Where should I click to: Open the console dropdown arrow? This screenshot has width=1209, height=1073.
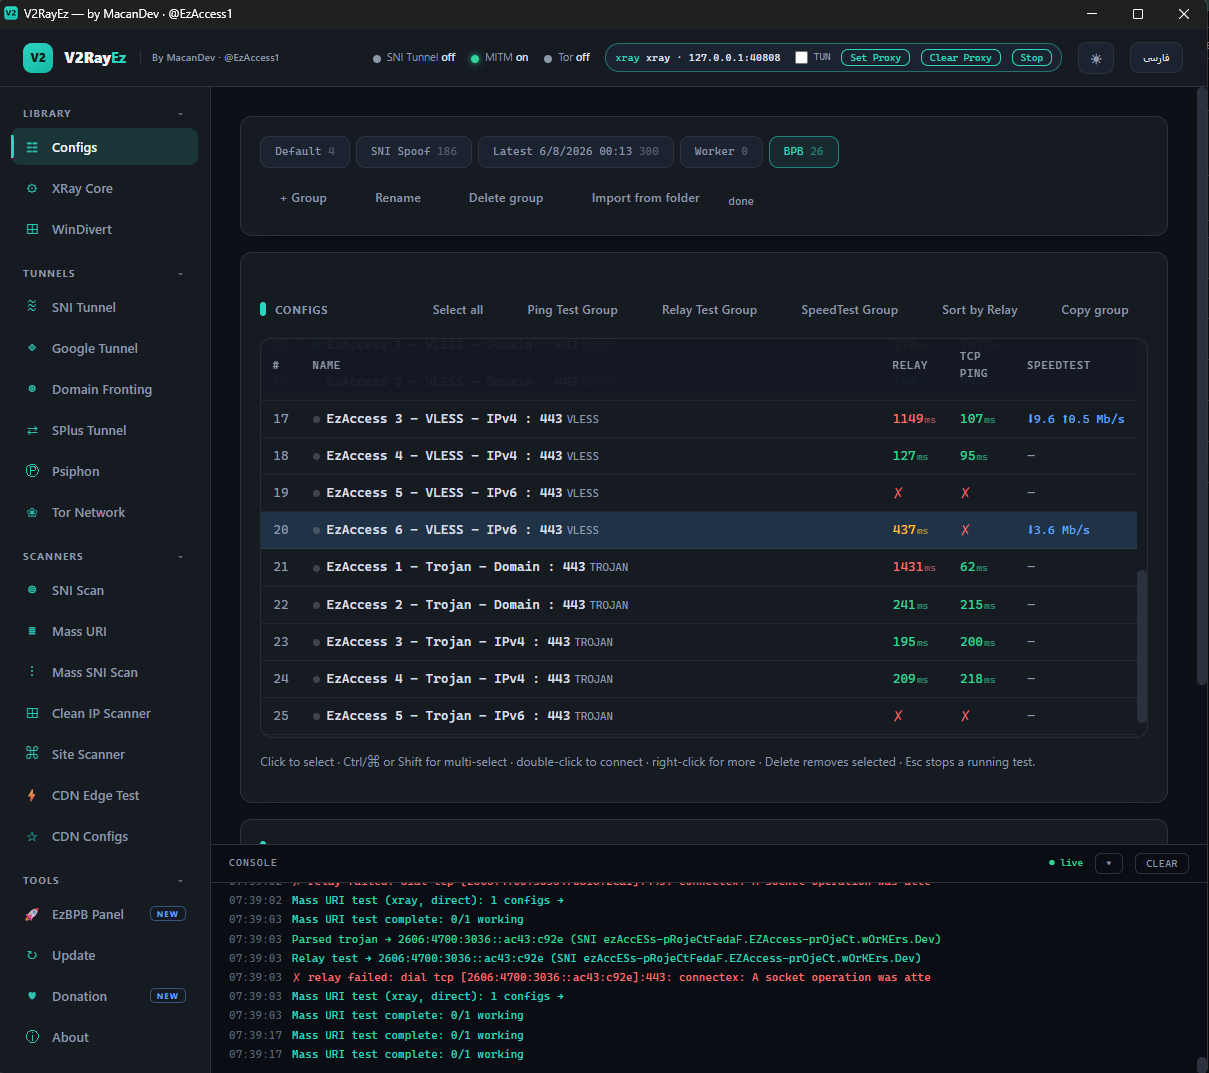click(x=1109, y=863)
